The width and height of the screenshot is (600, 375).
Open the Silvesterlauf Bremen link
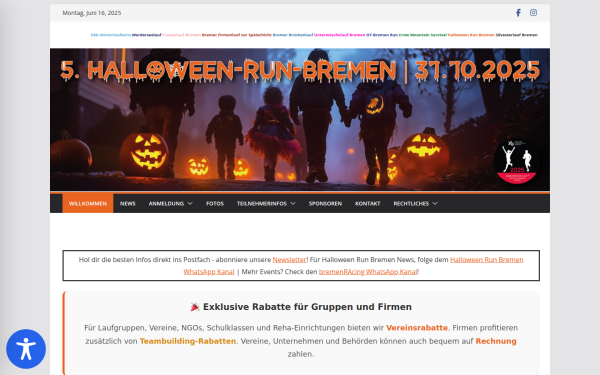pos(517,35)
